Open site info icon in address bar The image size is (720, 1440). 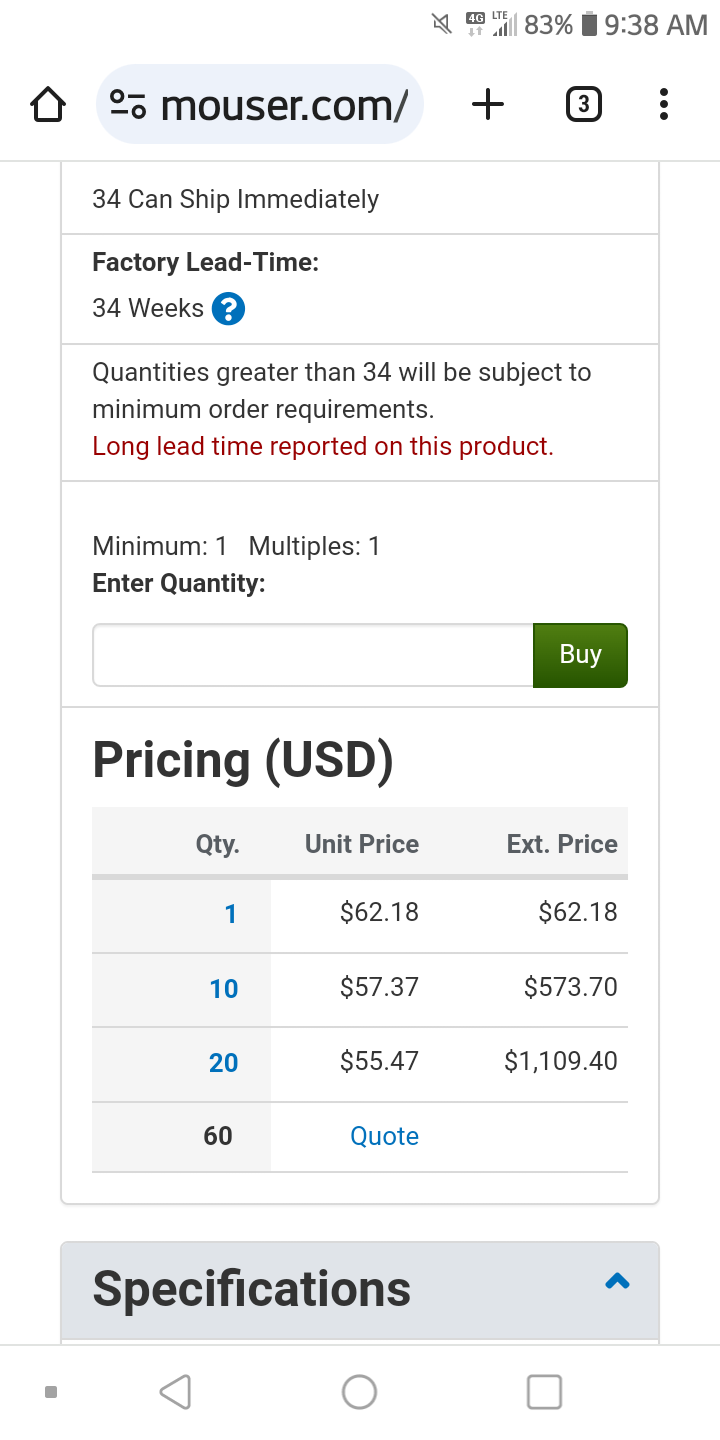click(x=128, y=104)
